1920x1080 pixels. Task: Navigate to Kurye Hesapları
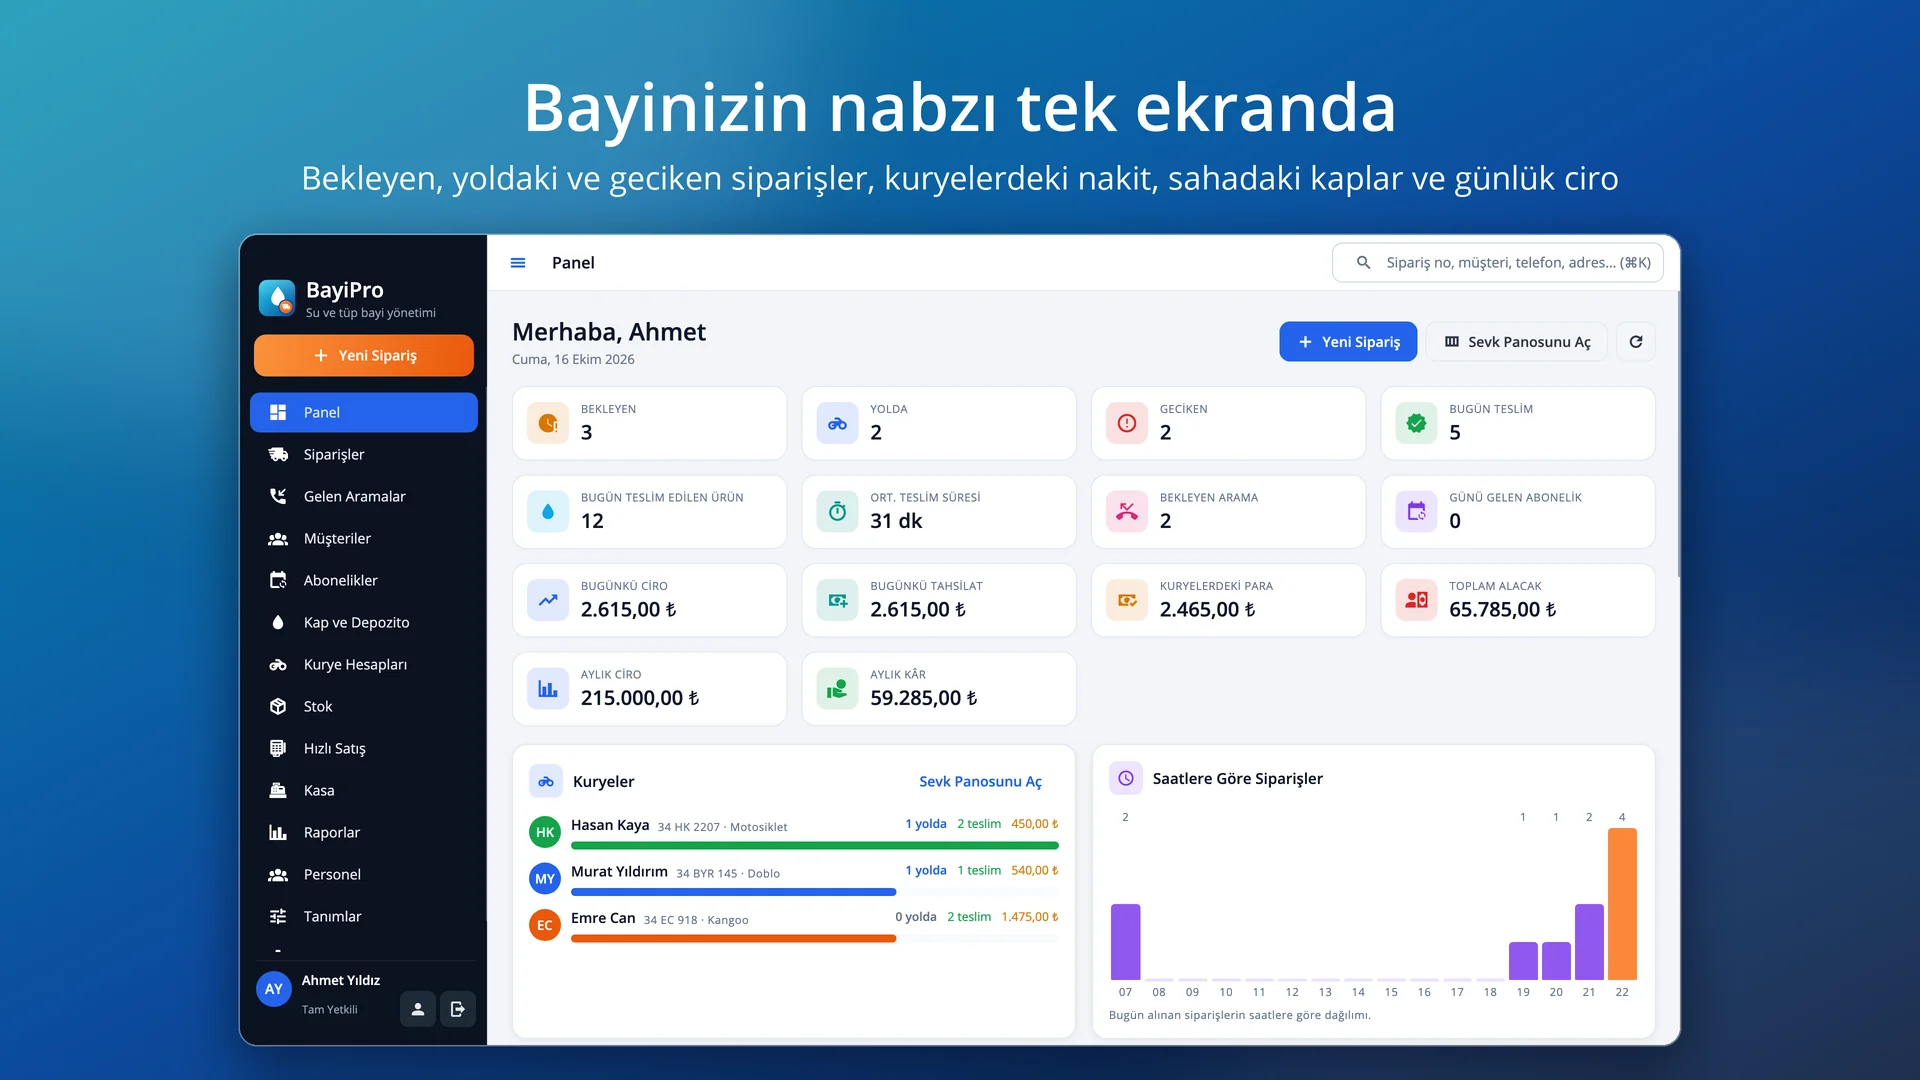364,665
